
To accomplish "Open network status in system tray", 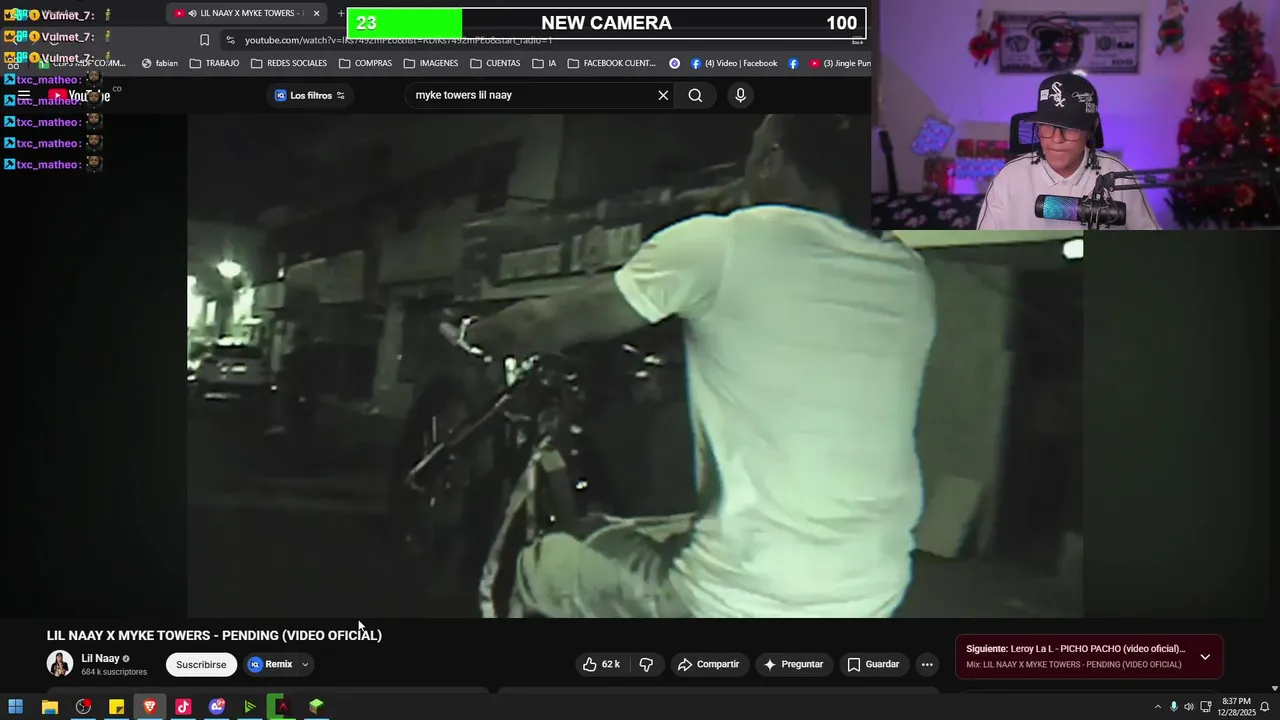I will tap(1205, 707).
